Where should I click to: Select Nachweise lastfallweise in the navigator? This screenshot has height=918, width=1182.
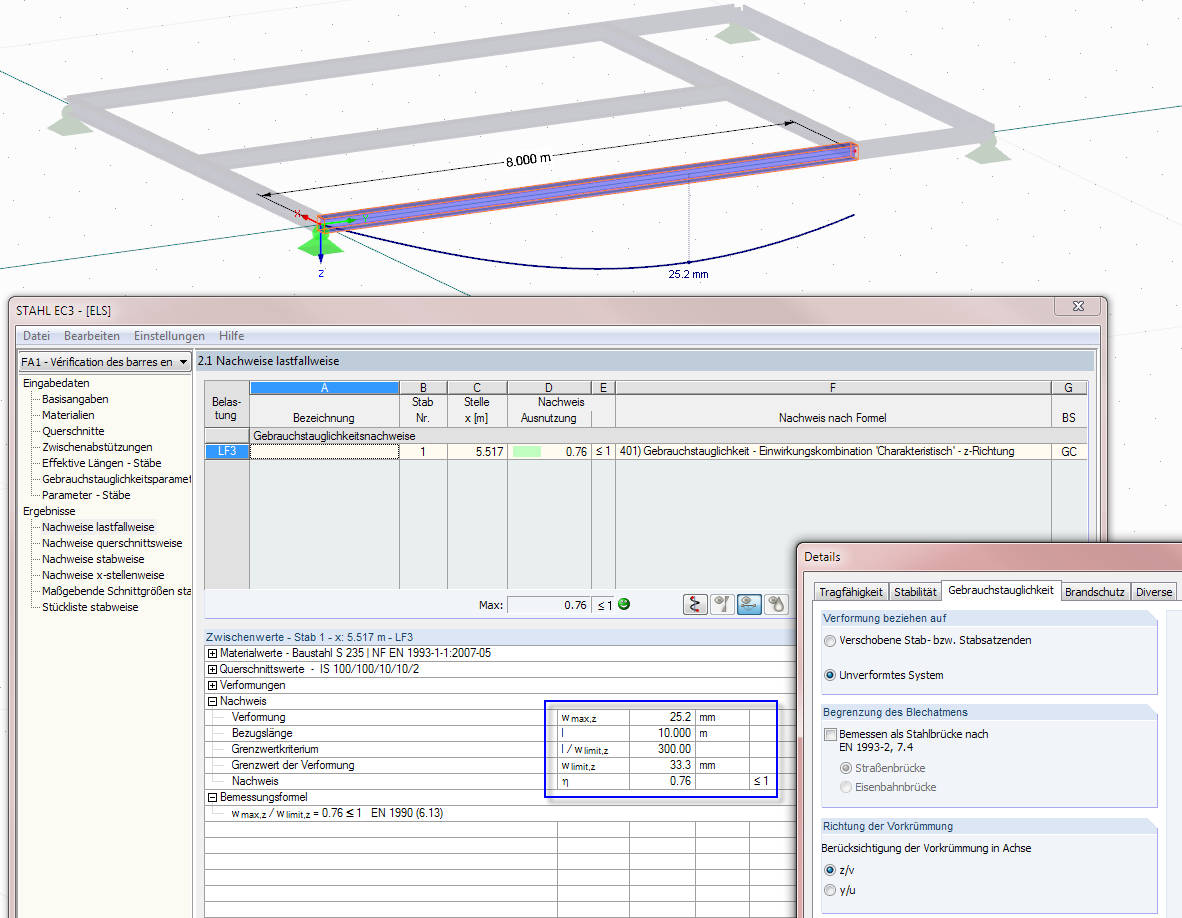coord(98,527)
